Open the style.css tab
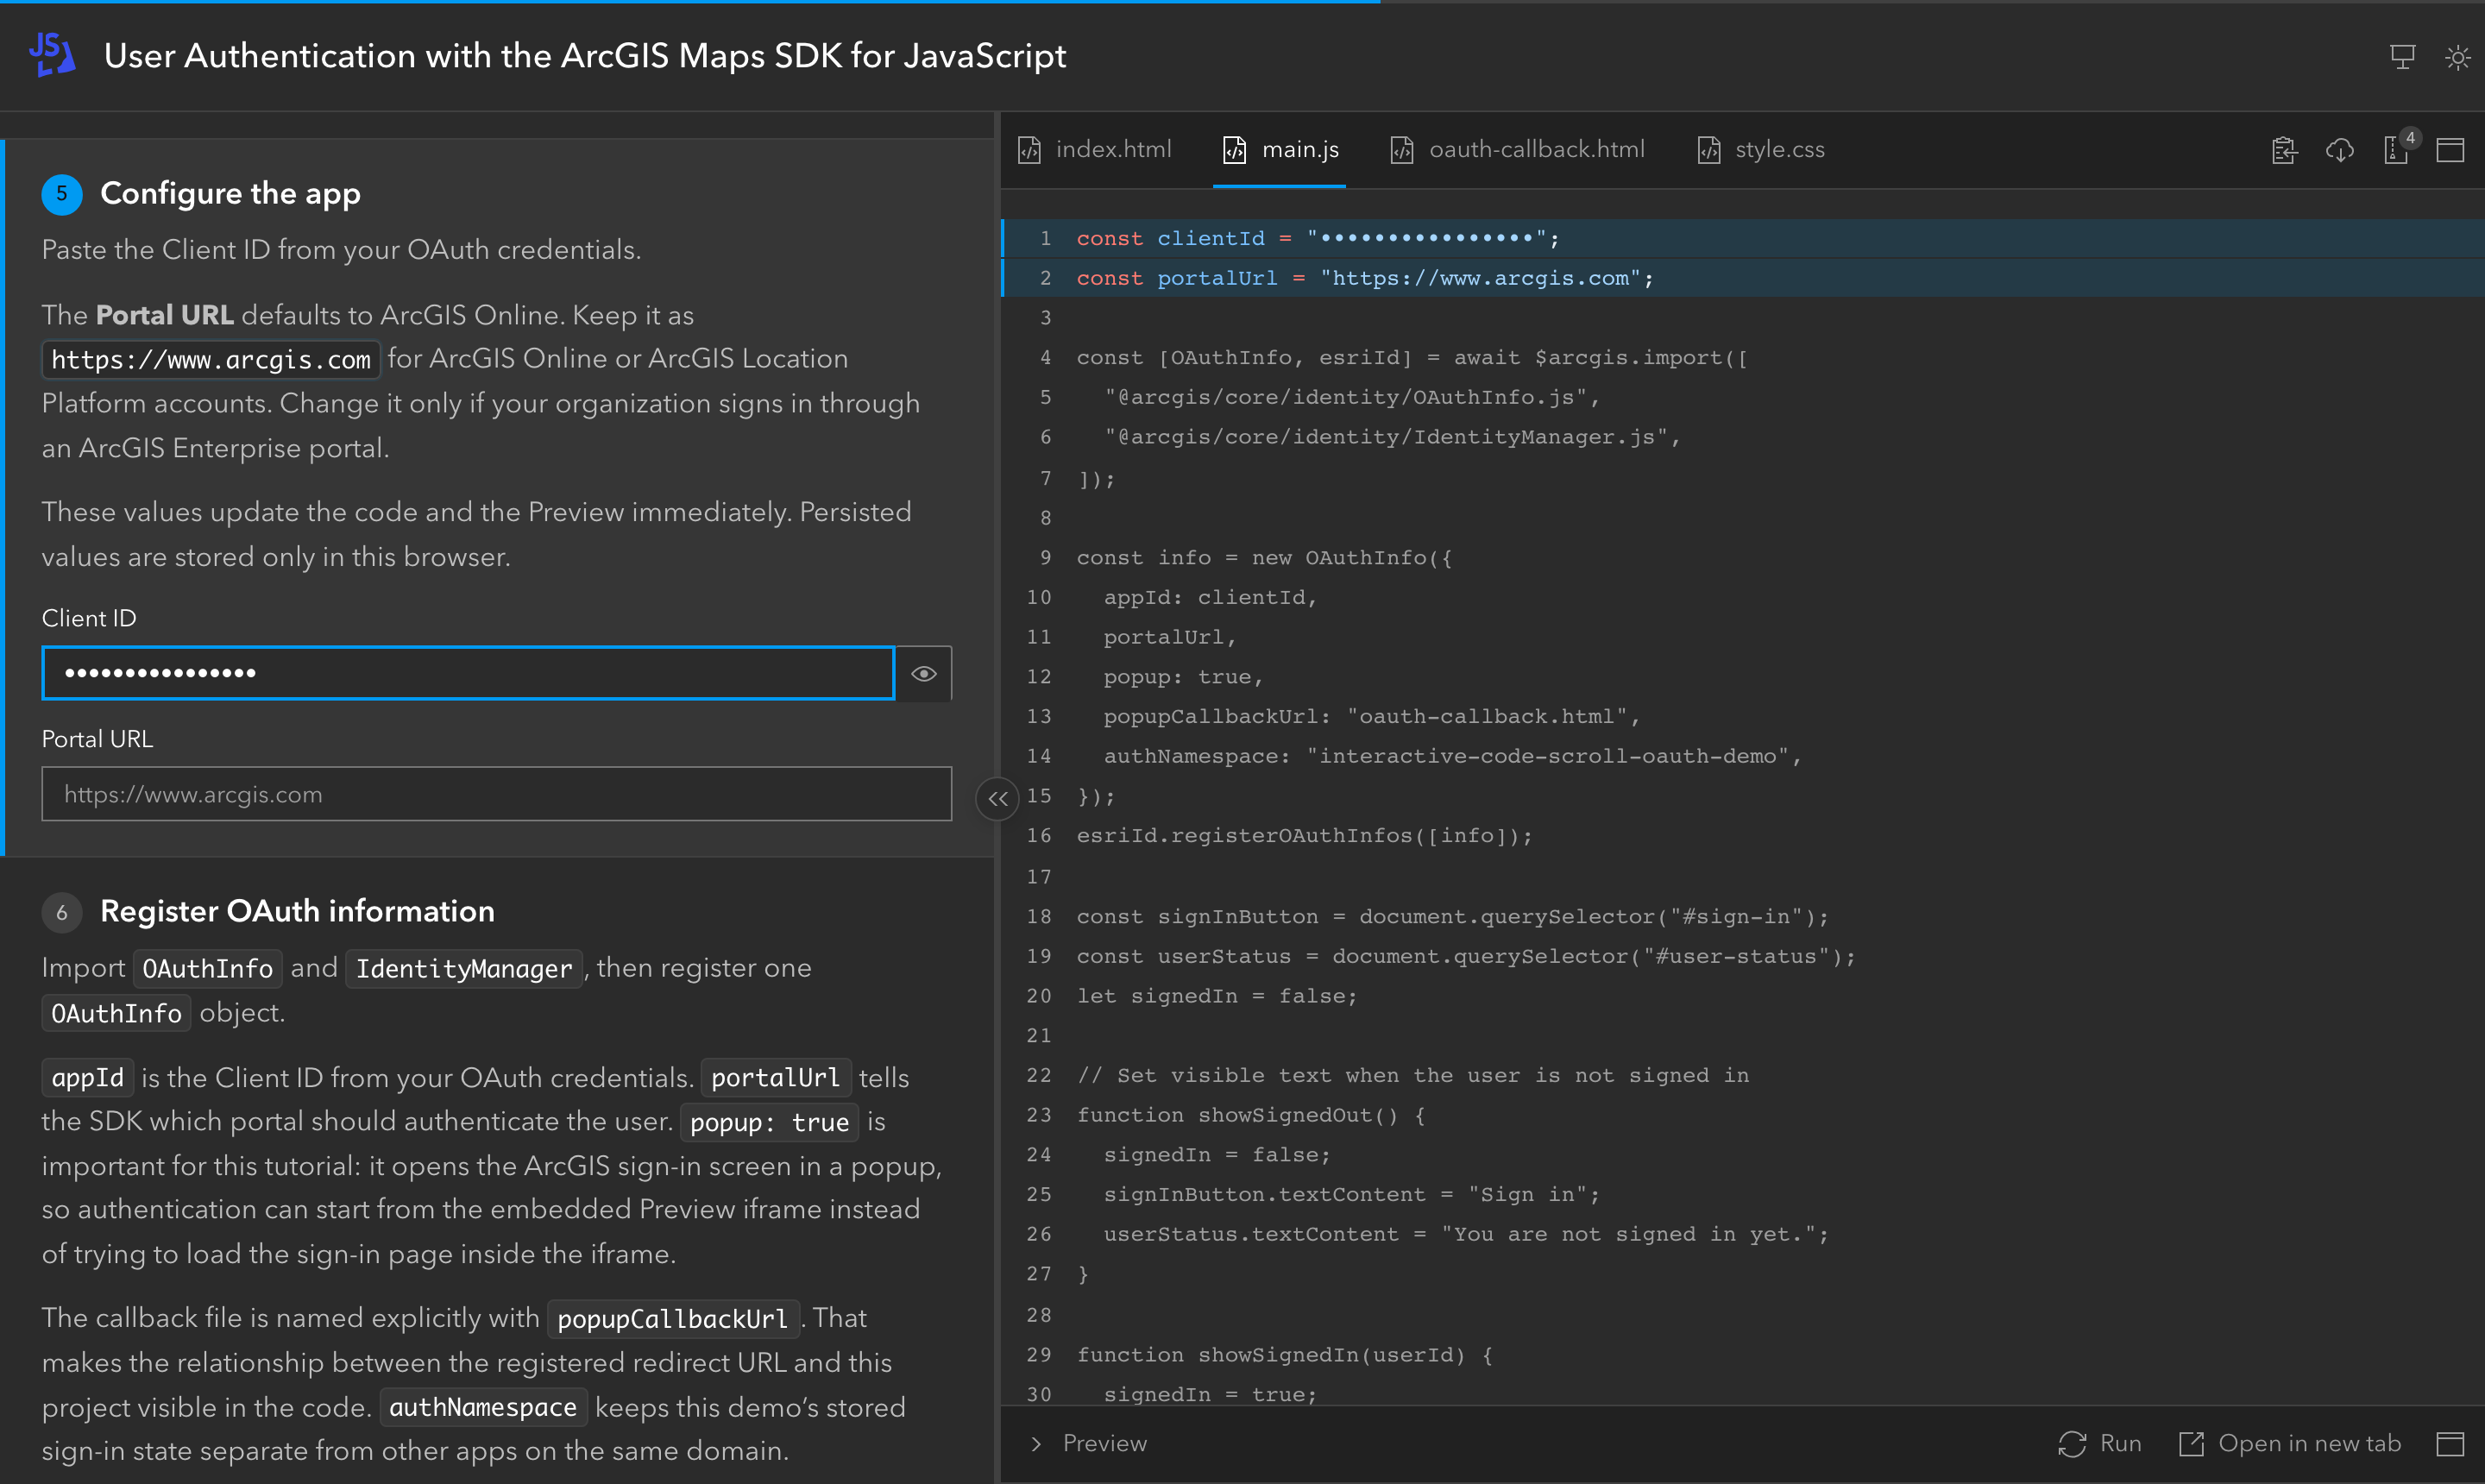This screenshot has width=2485, height=1484. 1761,150
